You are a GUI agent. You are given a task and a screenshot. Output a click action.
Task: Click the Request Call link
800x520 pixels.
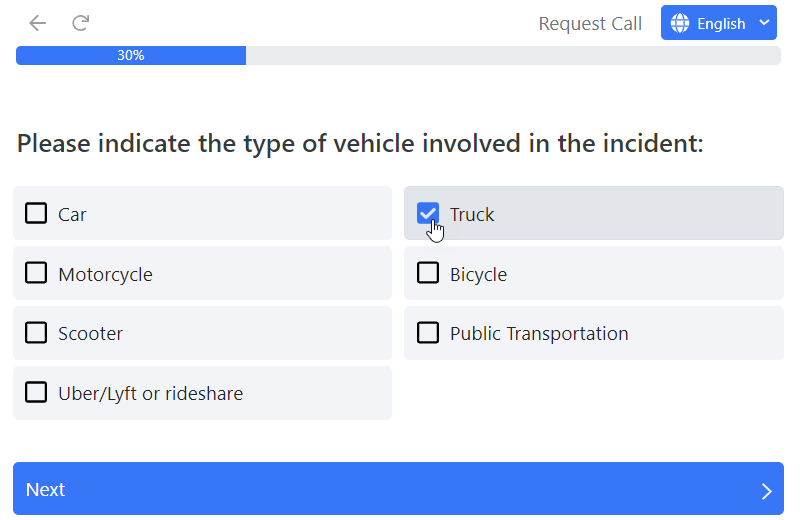(590, 23)
